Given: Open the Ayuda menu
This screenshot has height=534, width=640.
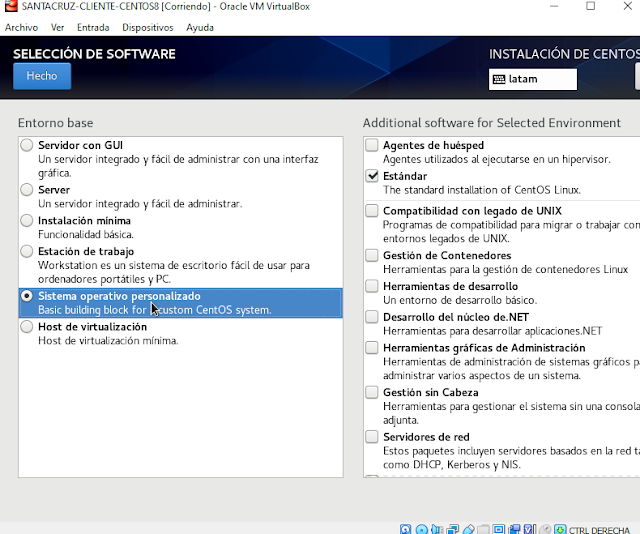Looking at the screenshot, I should click(x=200, y=27).
